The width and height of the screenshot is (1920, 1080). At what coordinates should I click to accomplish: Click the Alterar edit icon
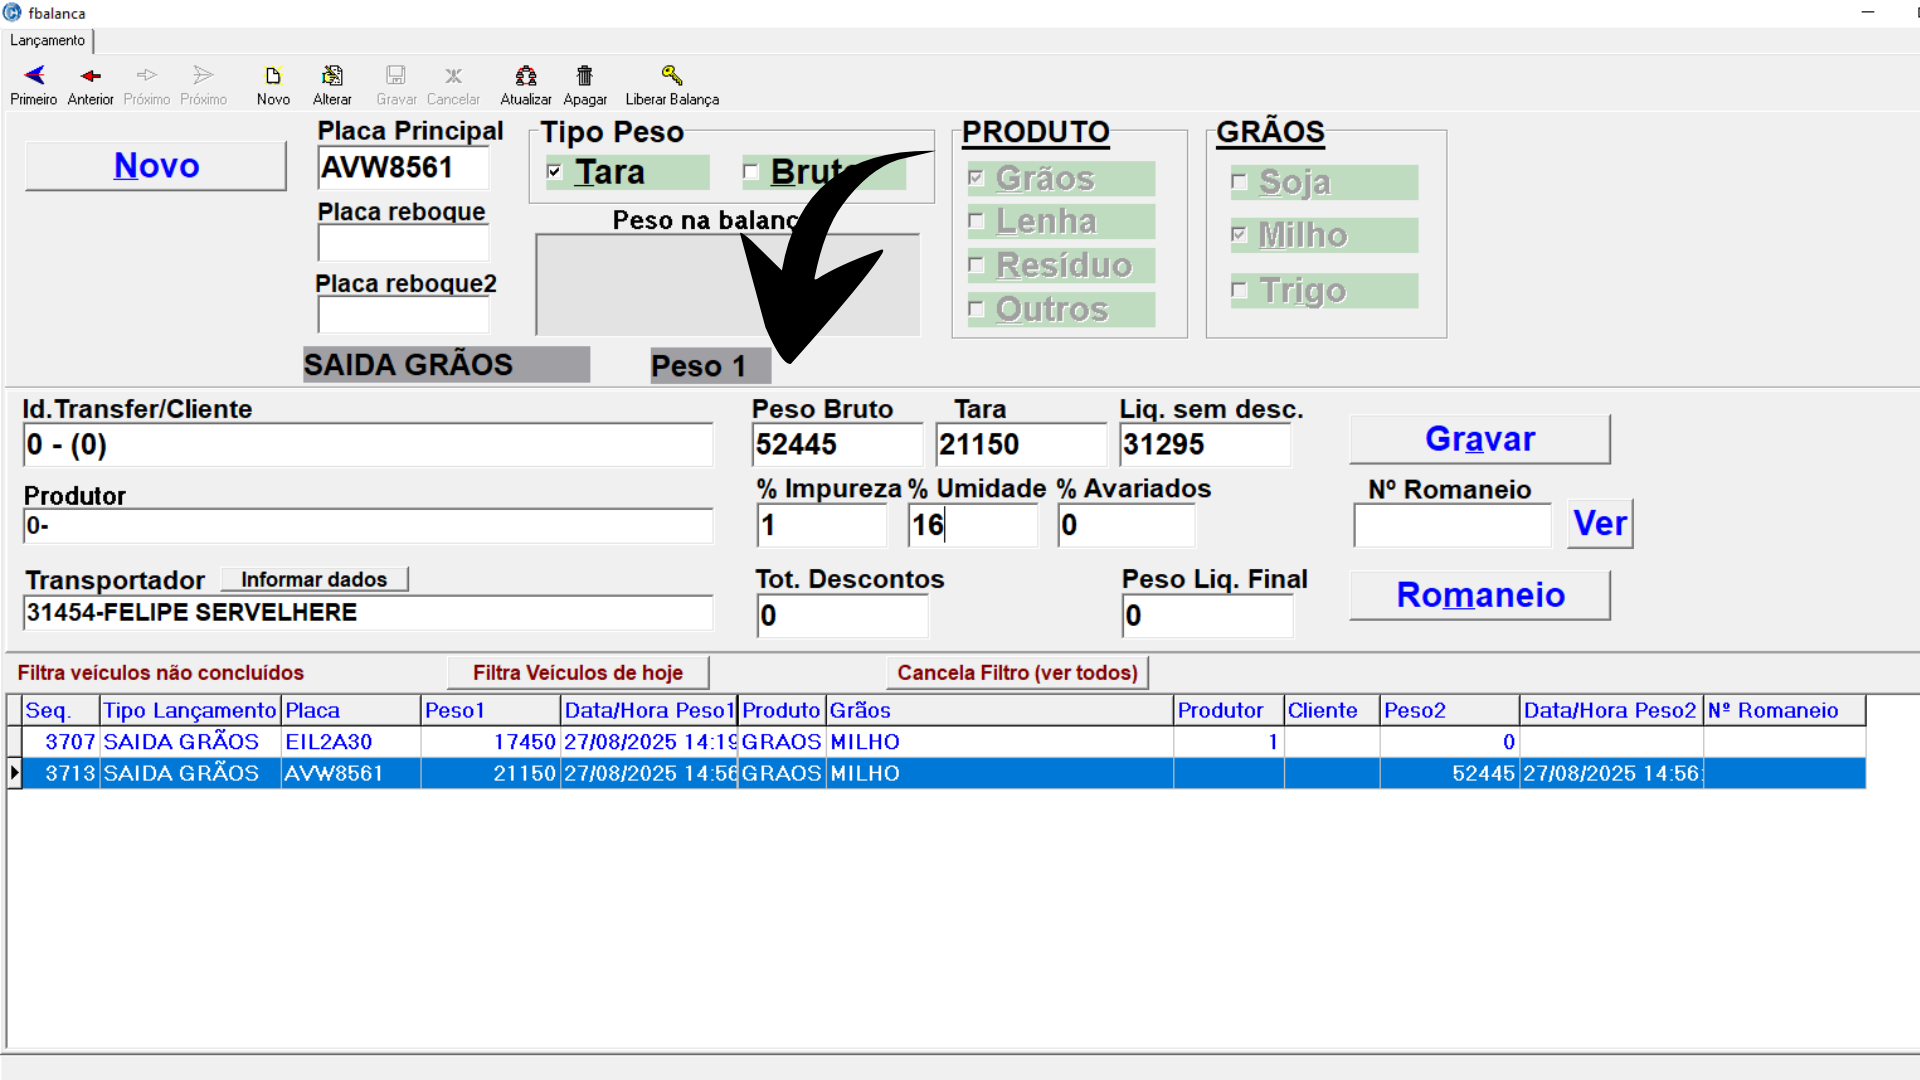tap(332, 76)
